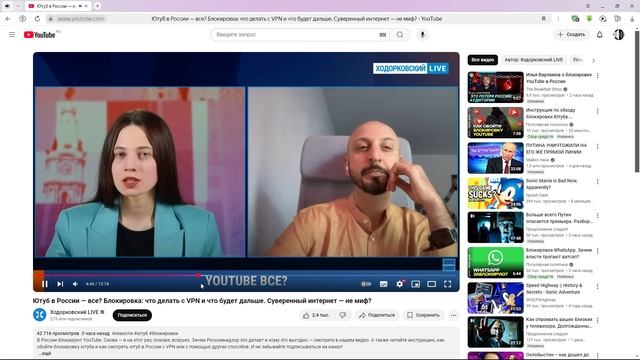Screen dimensions: 640x360
Task: Open Ходорковский LIVE channel avatar
Action: coord(40,315)
